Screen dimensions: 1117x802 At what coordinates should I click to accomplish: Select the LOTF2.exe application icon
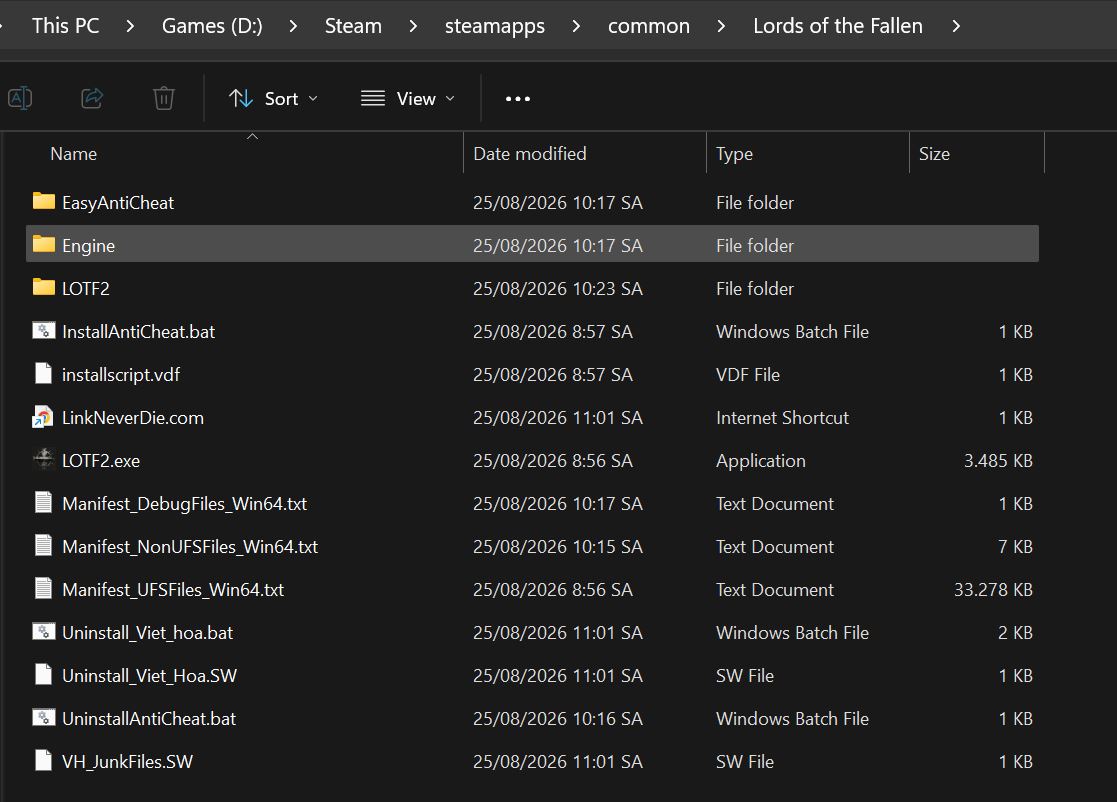tap(43, 459)
